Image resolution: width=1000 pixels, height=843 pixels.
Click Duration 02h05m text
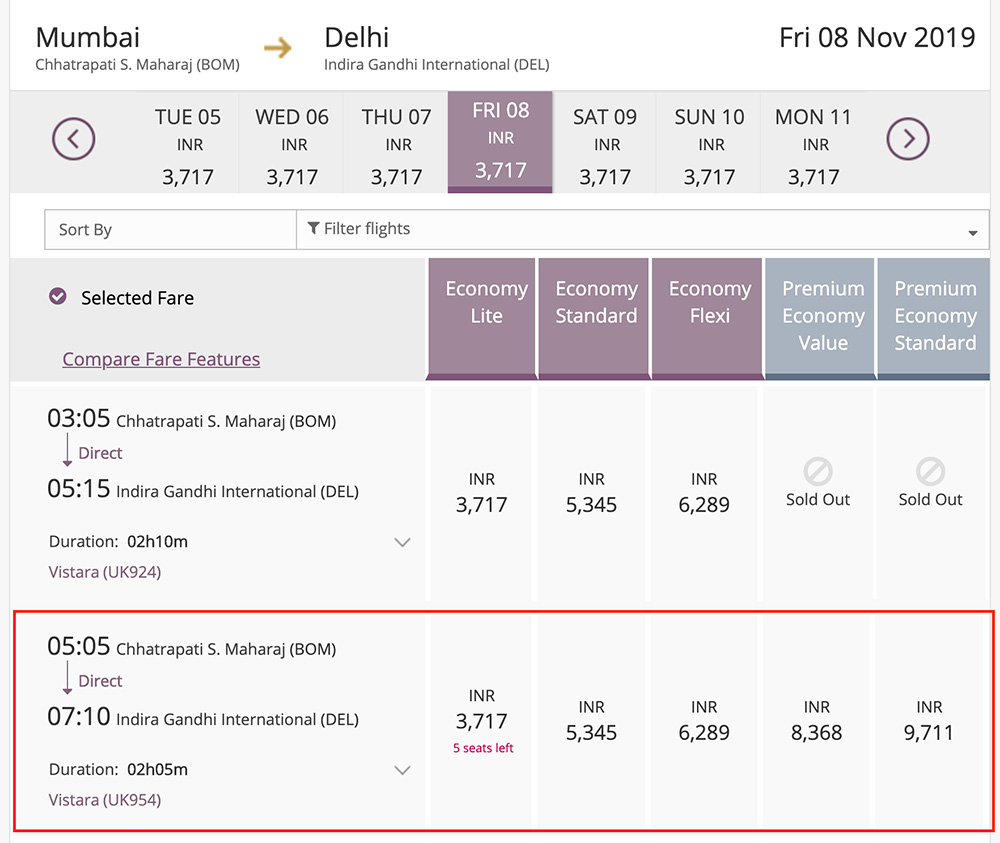coord(118,770)
